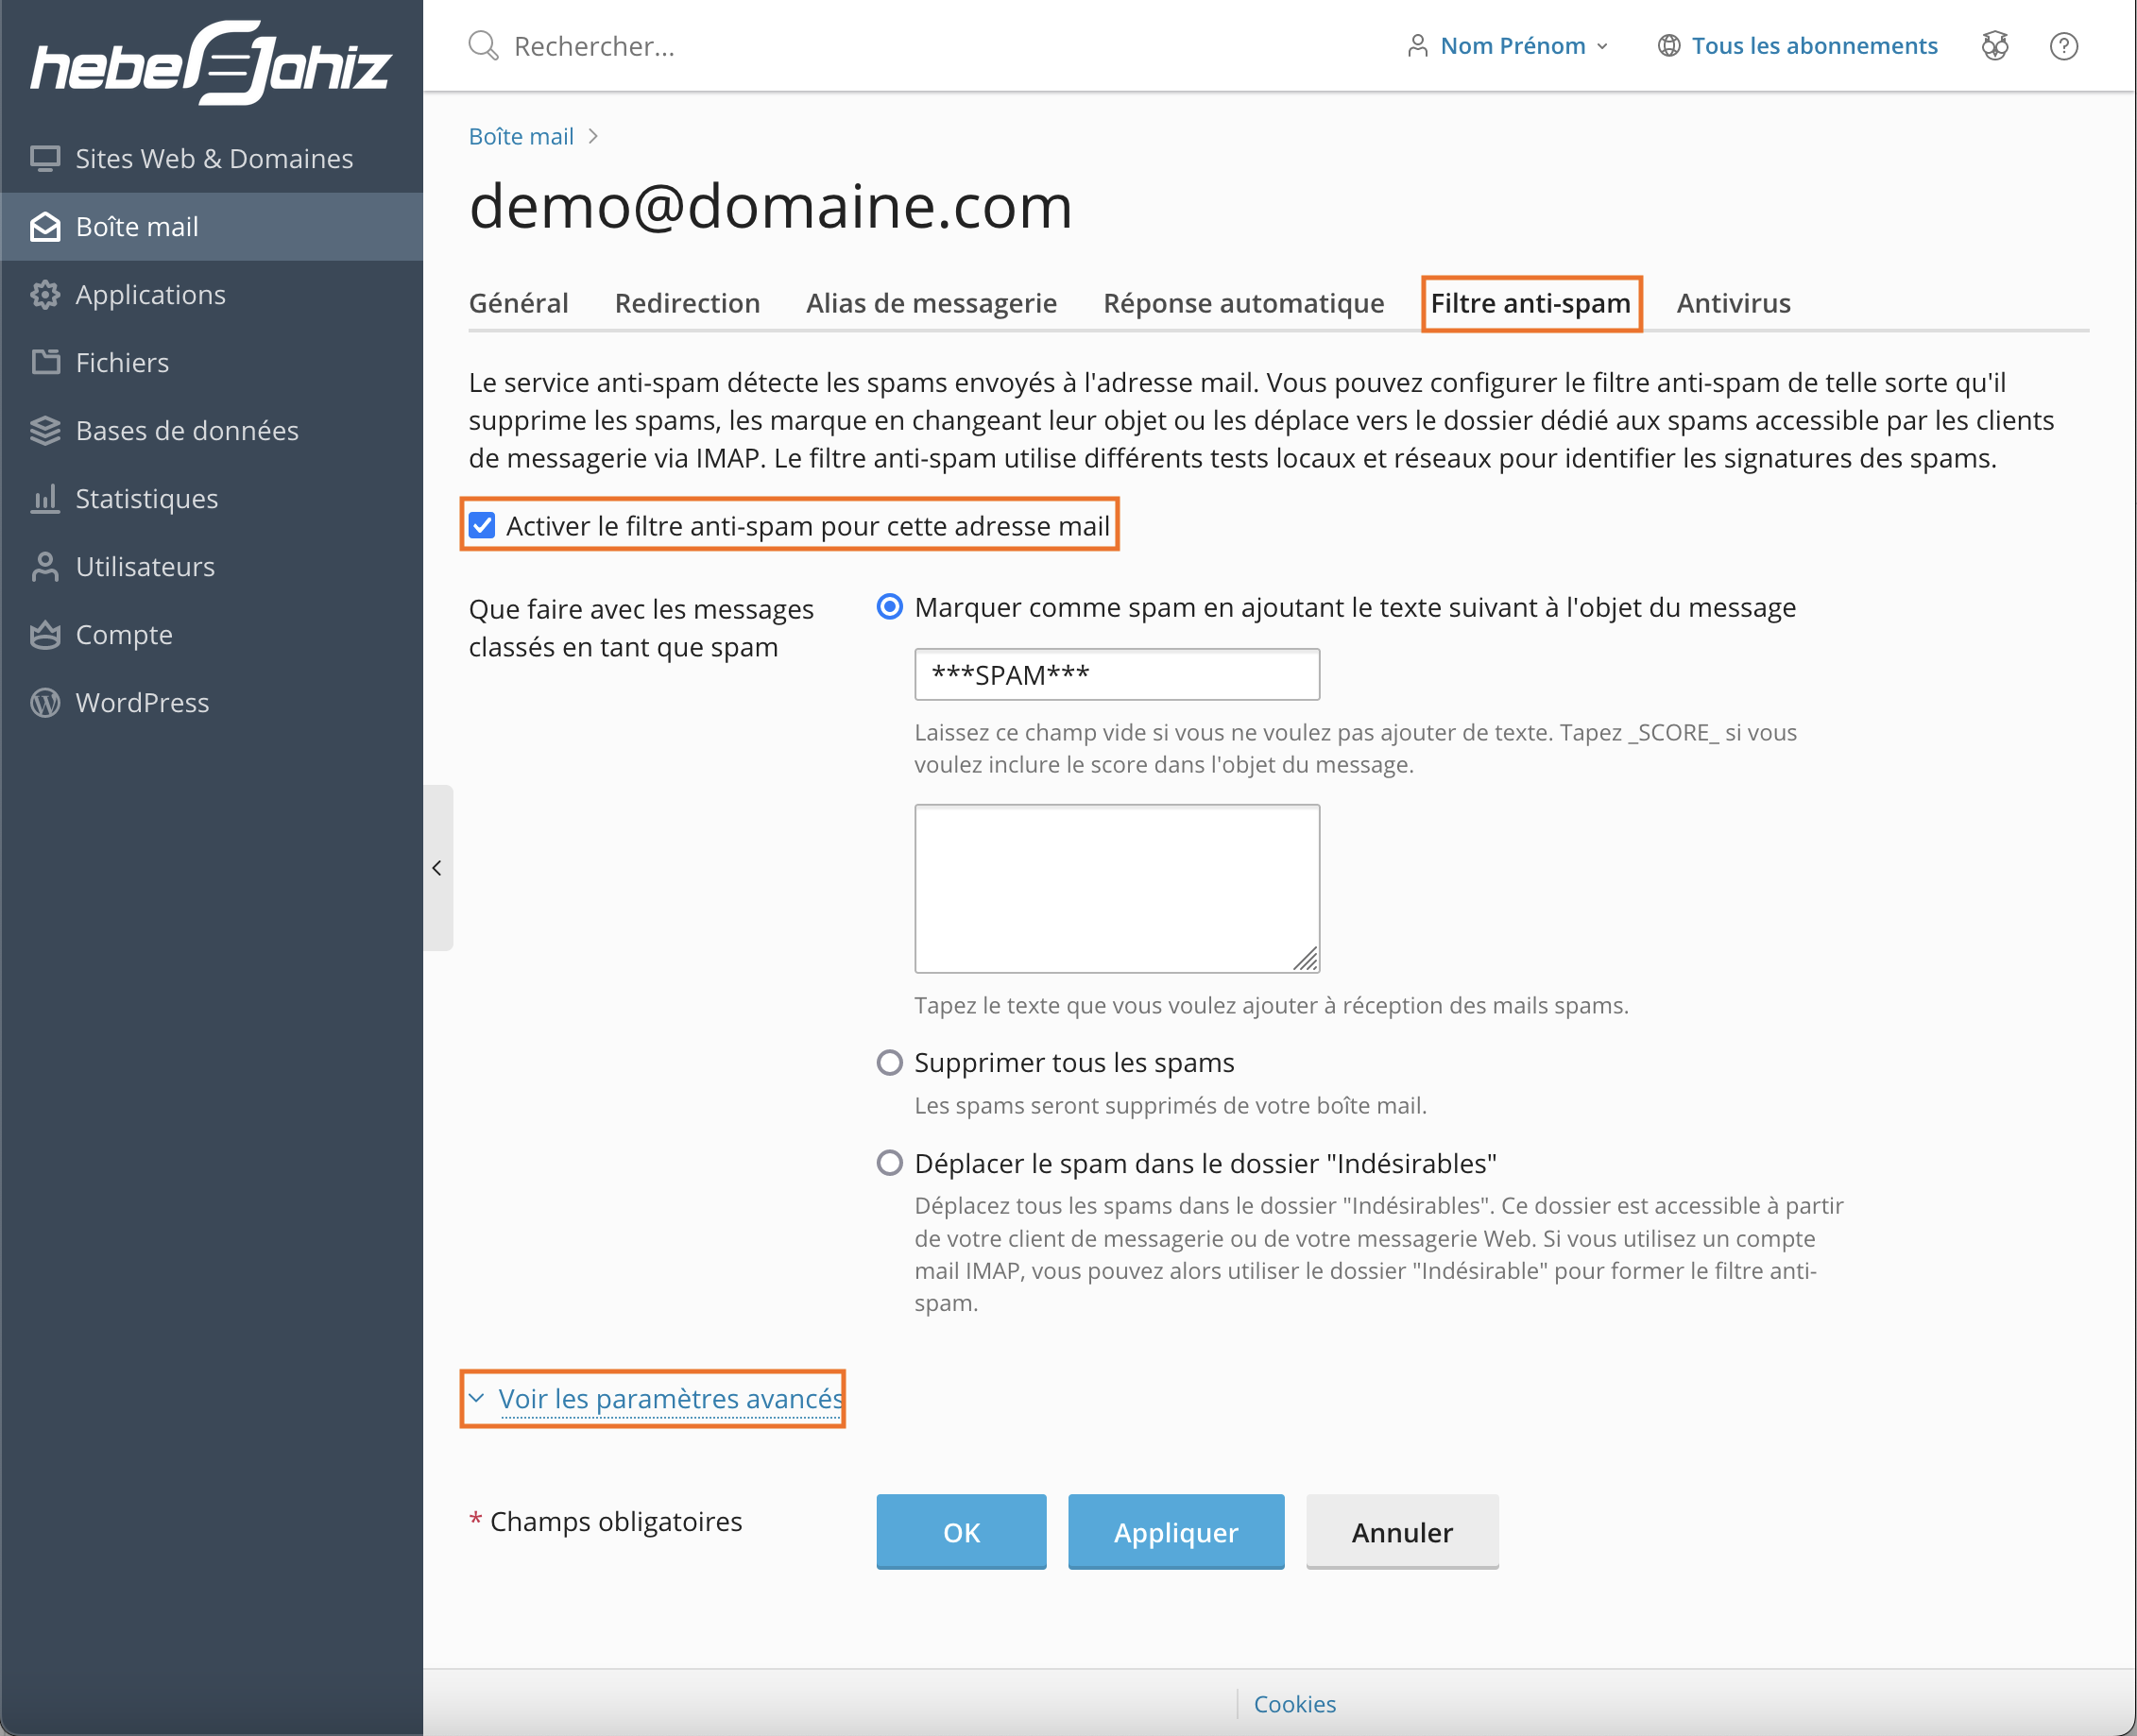
Task: Click the spam message text area
Action: [x=1117, y=888]
